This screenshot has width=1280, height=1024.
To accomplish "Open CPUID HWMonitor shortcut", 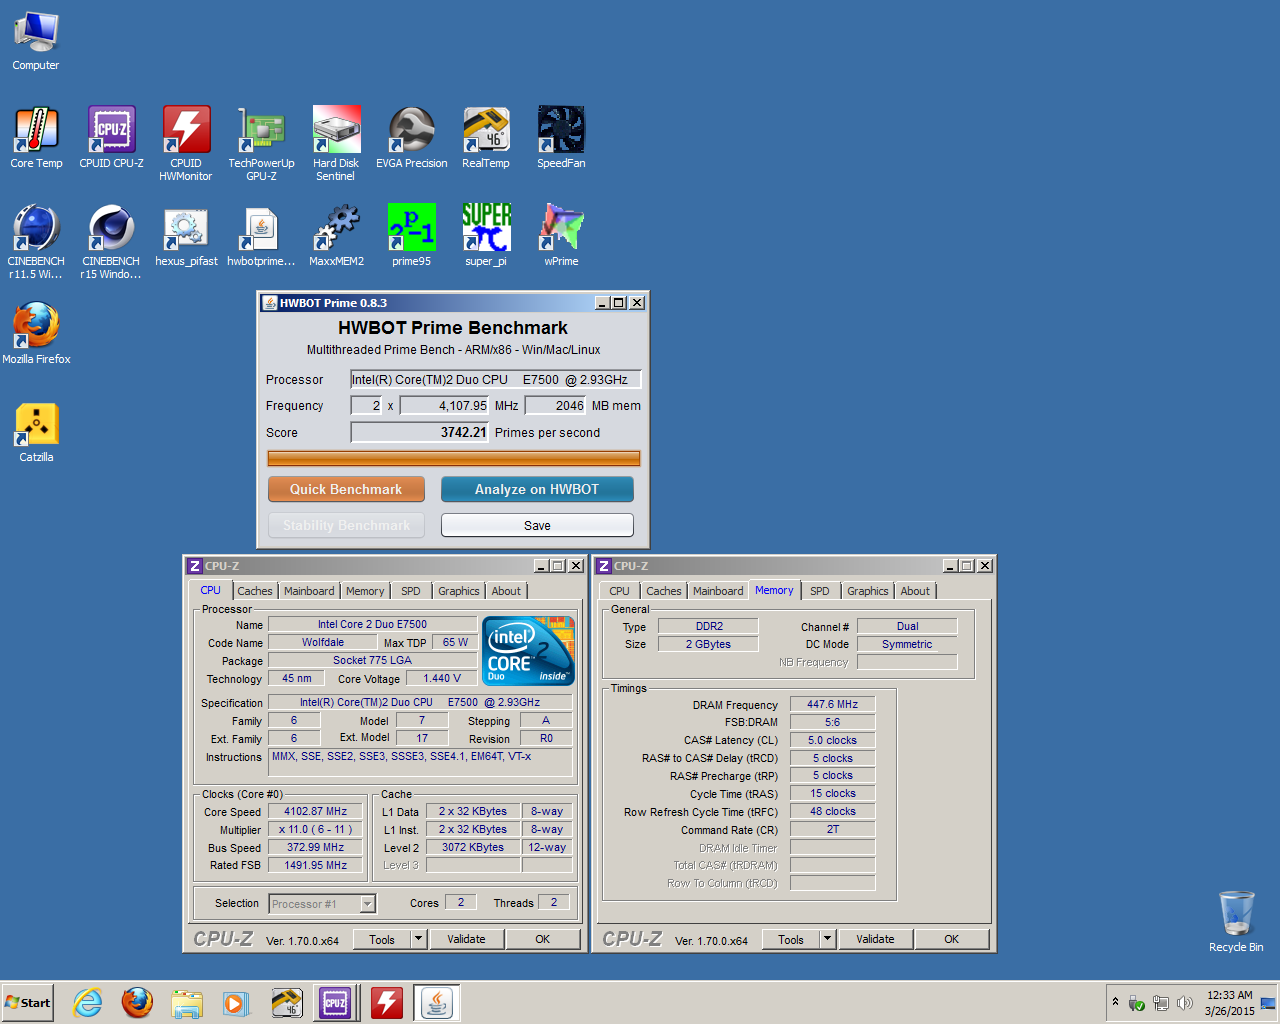I will tap(186, 144).
